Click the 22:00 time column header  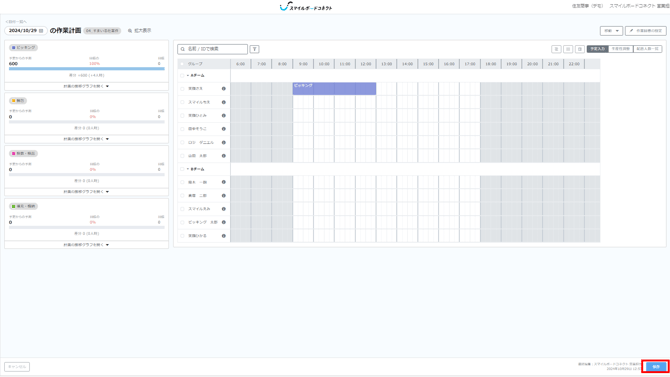pos(574,64)
